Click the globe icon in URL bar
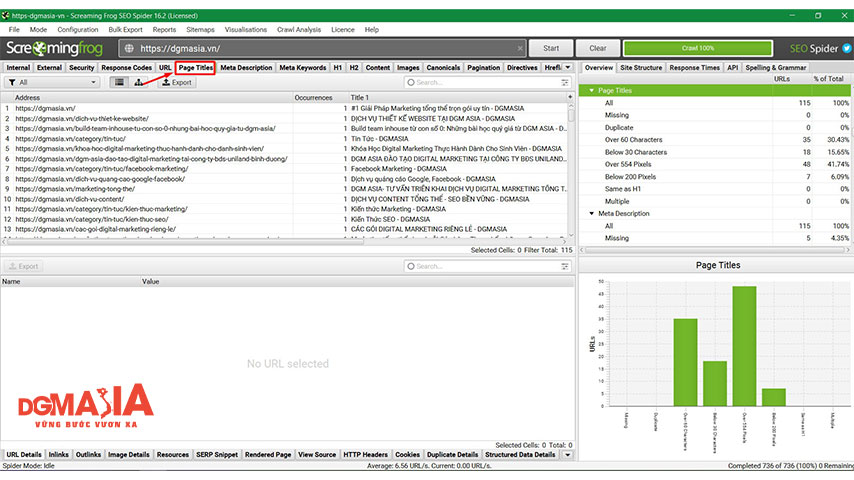The width and height of the screenshot is (854, 480). [x=129, y=48]
